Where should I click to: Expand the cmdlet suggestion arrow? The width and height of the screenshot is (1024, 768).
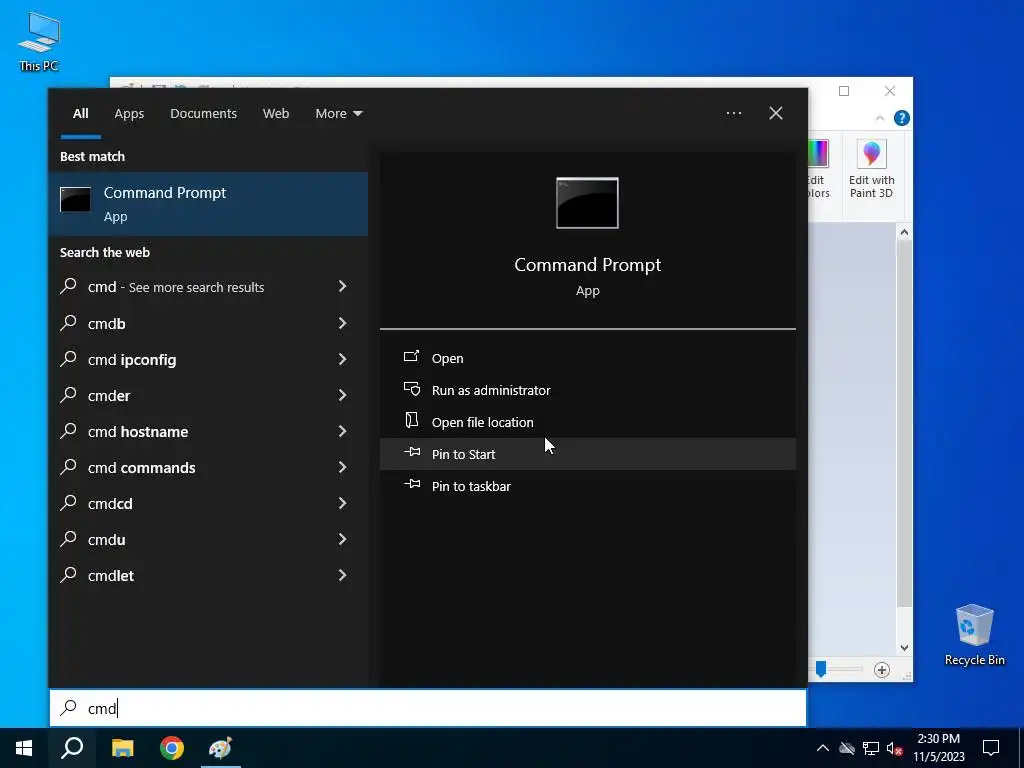[x=342, y=575]
